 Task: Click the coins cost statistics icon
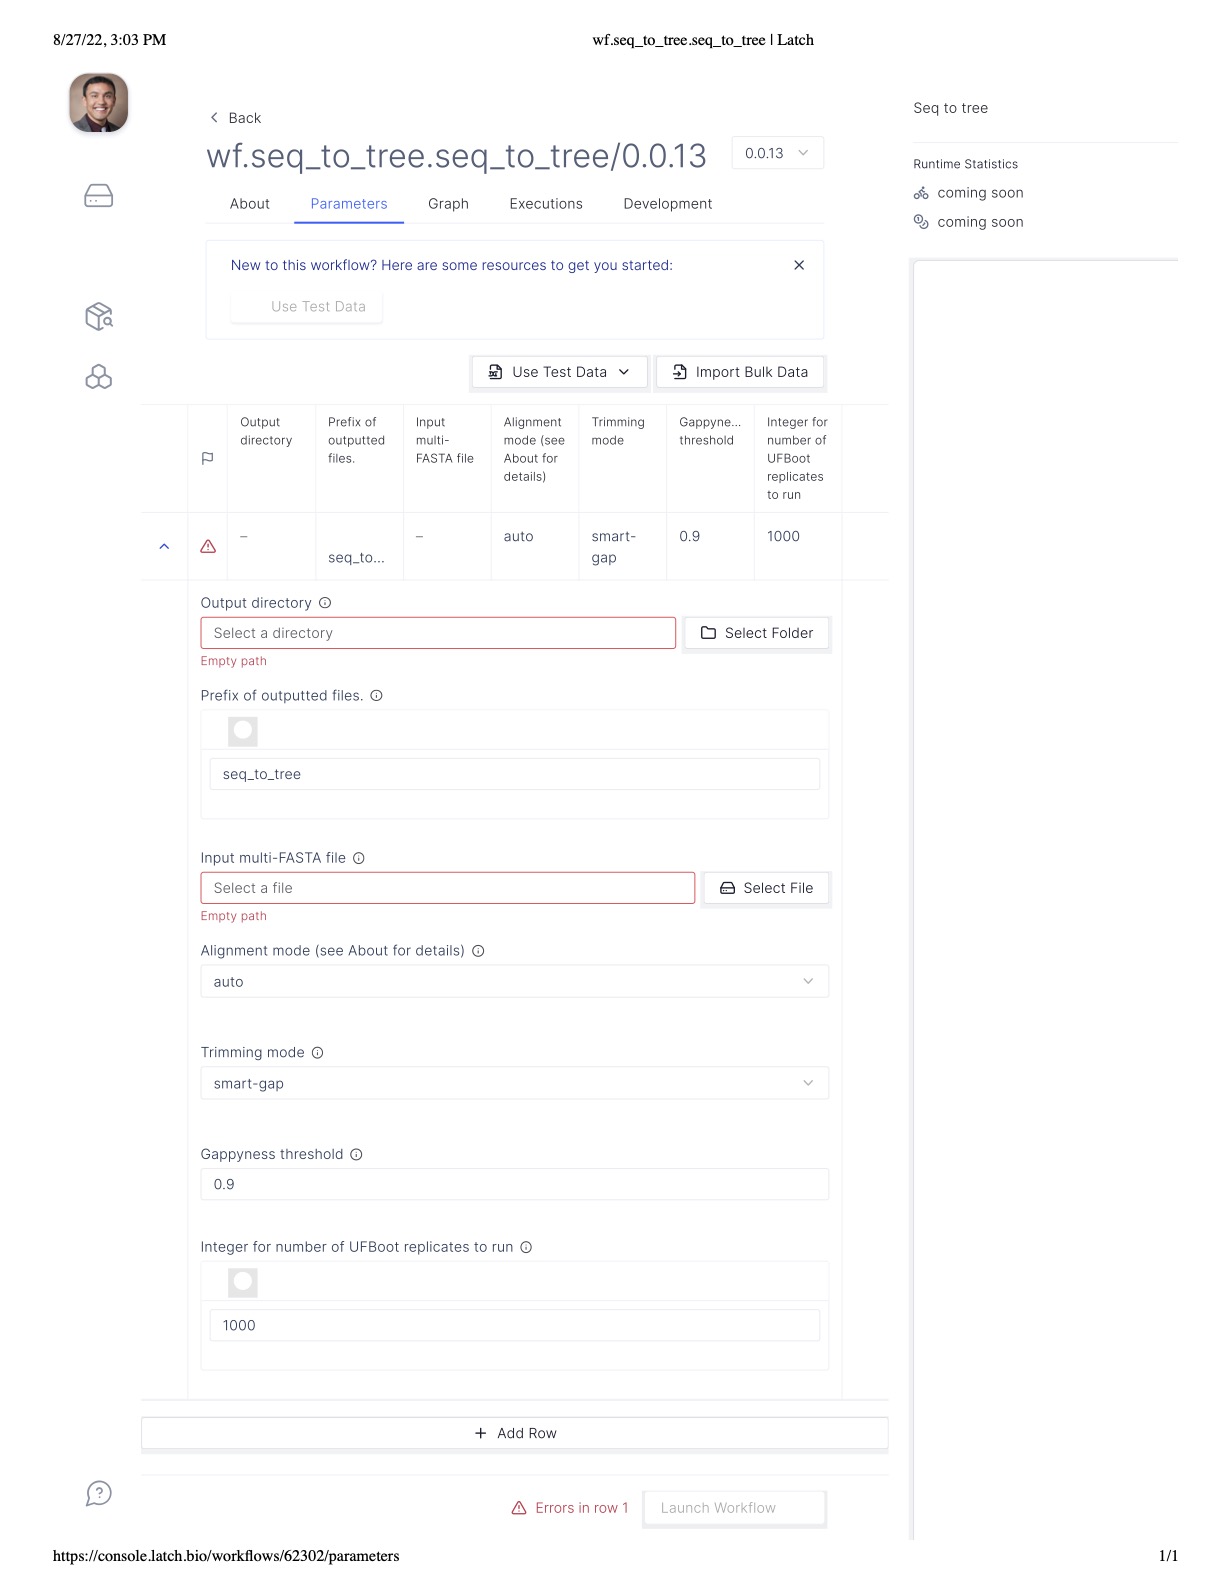click(x=921, y=222)
